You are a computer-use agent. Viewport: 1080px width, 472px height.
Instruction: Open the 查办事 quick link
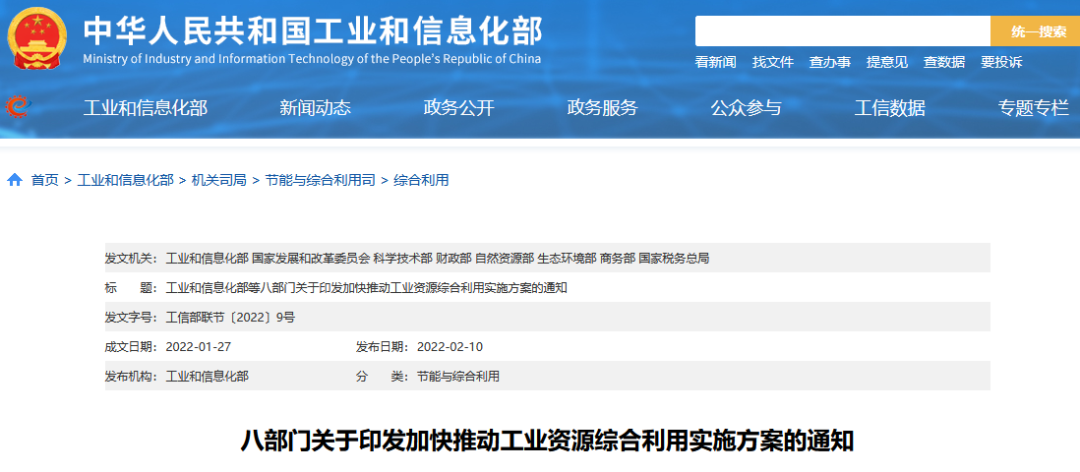pyautogui.click(x=830, y=63)
